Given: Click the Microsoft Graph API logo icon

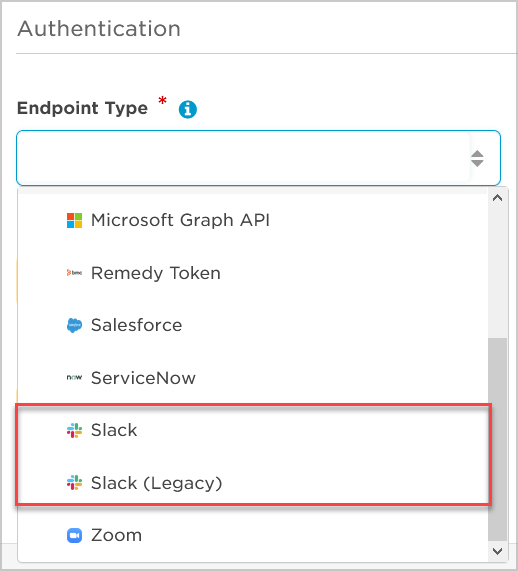Looking at the screenshot, I should (74, 220).
